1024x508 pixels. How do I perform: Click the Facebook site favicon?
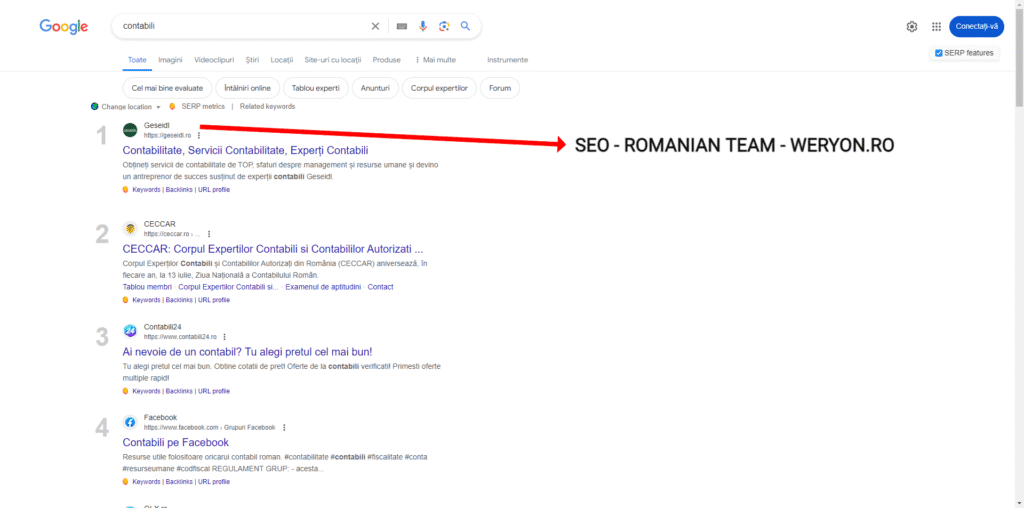[x=130, y=422]
